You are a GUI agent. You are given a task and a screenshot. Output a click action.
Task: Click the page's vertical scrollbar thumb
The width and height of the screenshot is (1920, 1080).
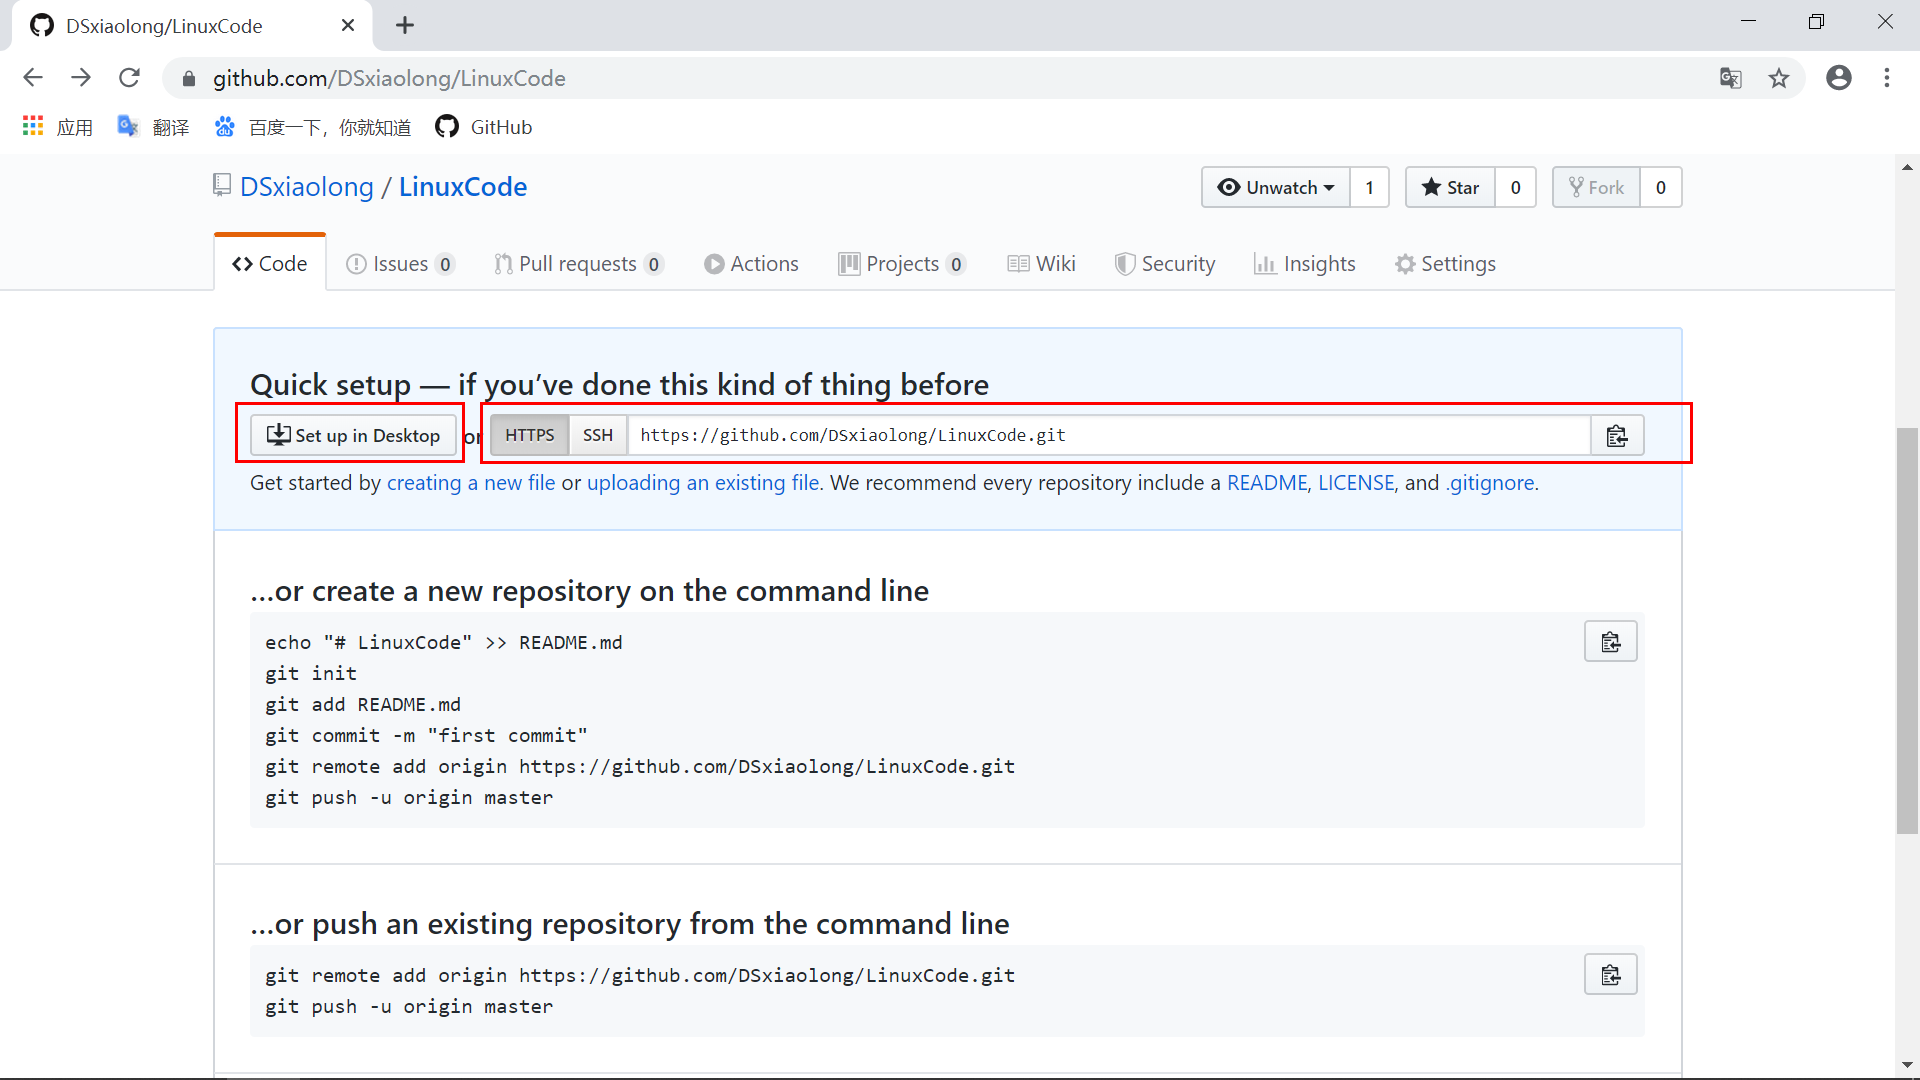(1907, 630)
